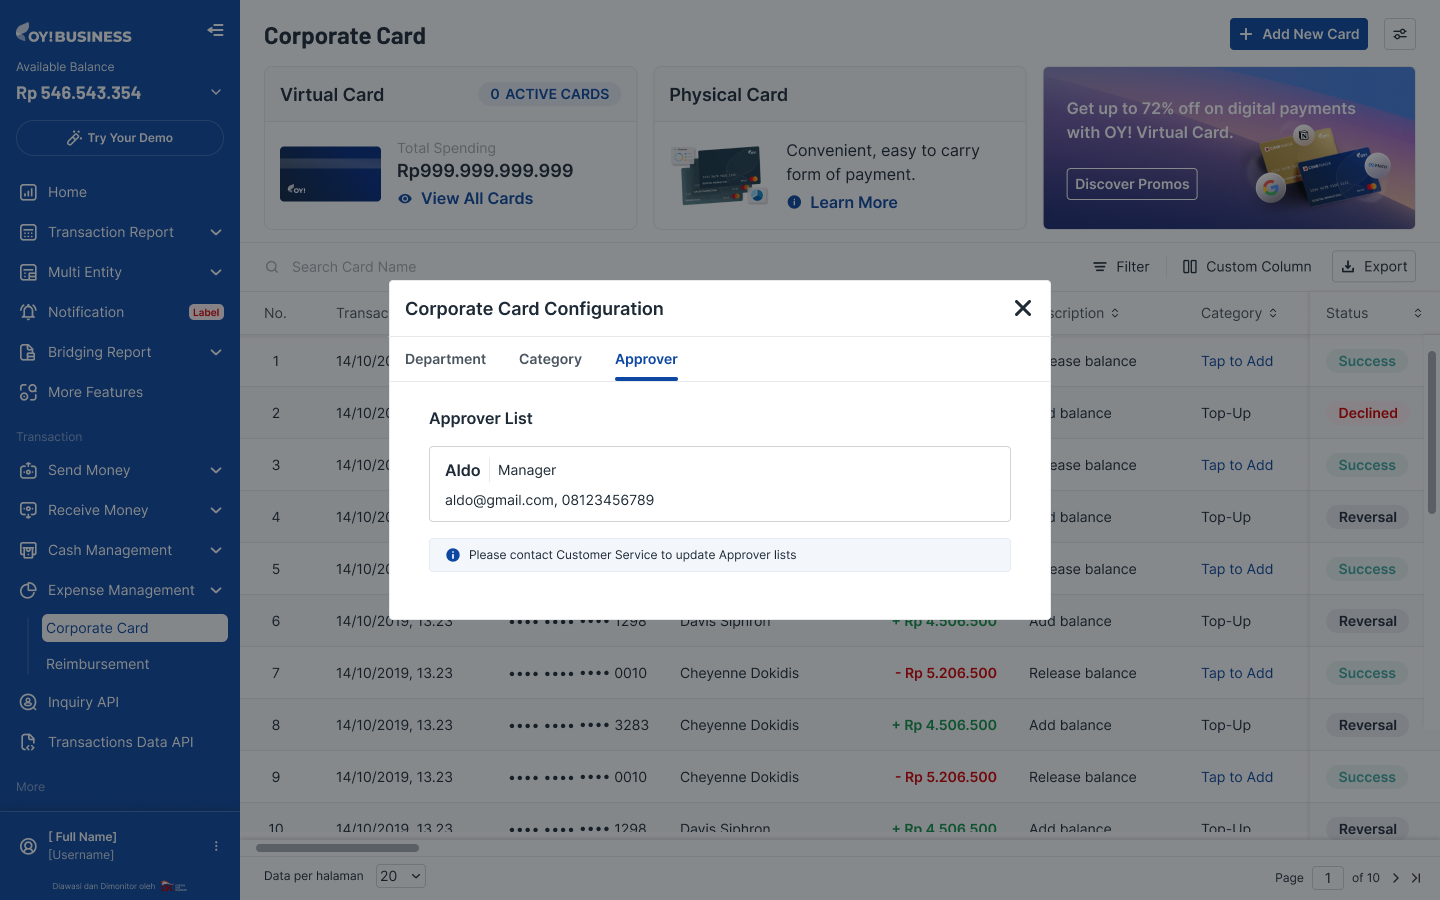Click the Page number input field
This screenshot has height=900, width=1440.
pyautogui.click(x=1327, y=878)
